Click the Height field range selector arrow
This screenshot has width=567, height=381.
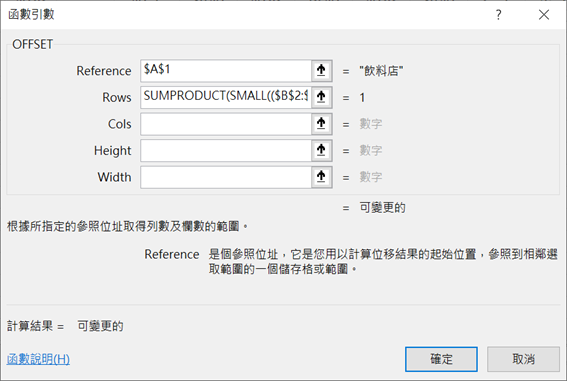[321, 150]
